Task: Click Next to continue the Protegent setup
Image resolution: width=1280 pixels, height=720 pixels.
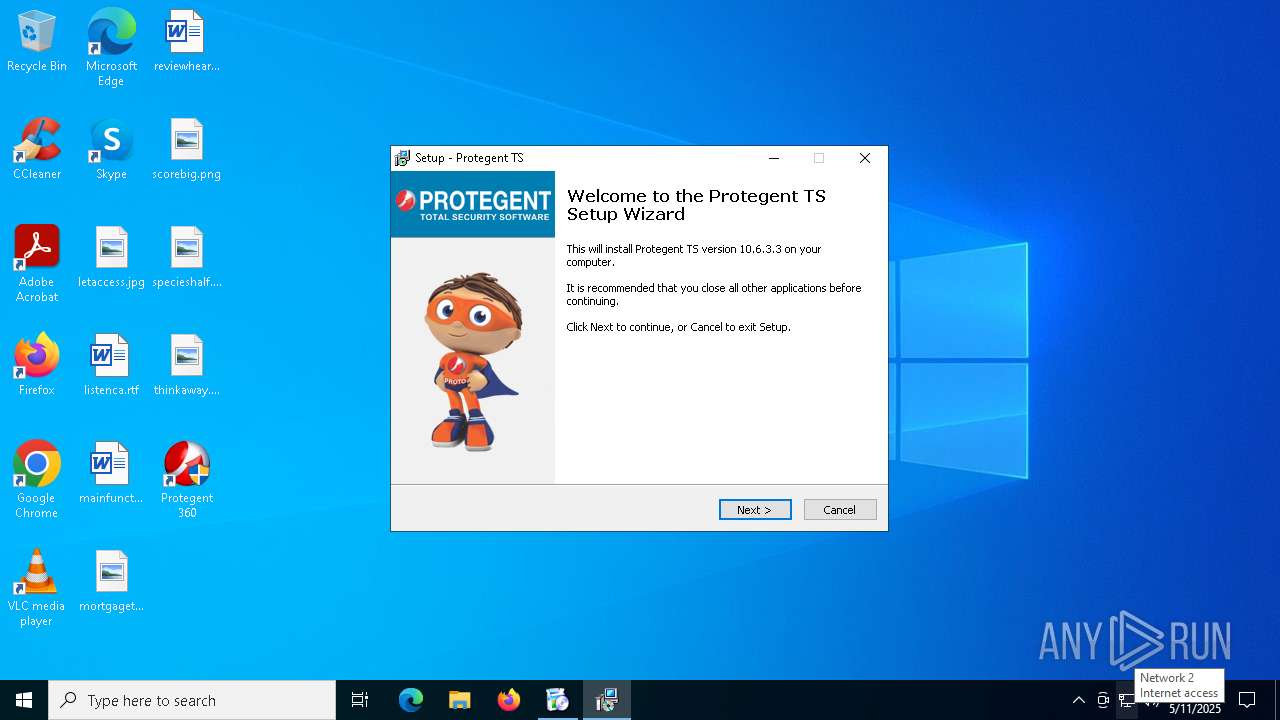Action: click(755, 510)
